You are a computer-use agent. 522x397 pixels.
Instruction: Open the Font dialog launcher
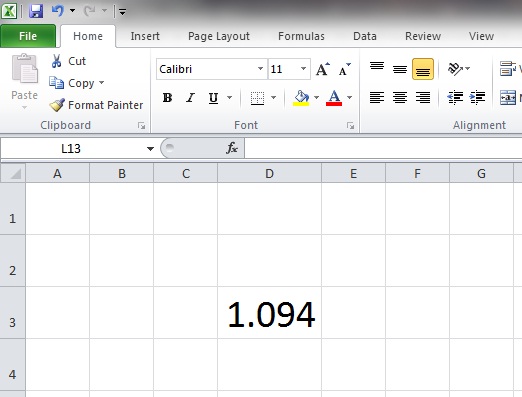pyautogui.click(x=350, y=126)
